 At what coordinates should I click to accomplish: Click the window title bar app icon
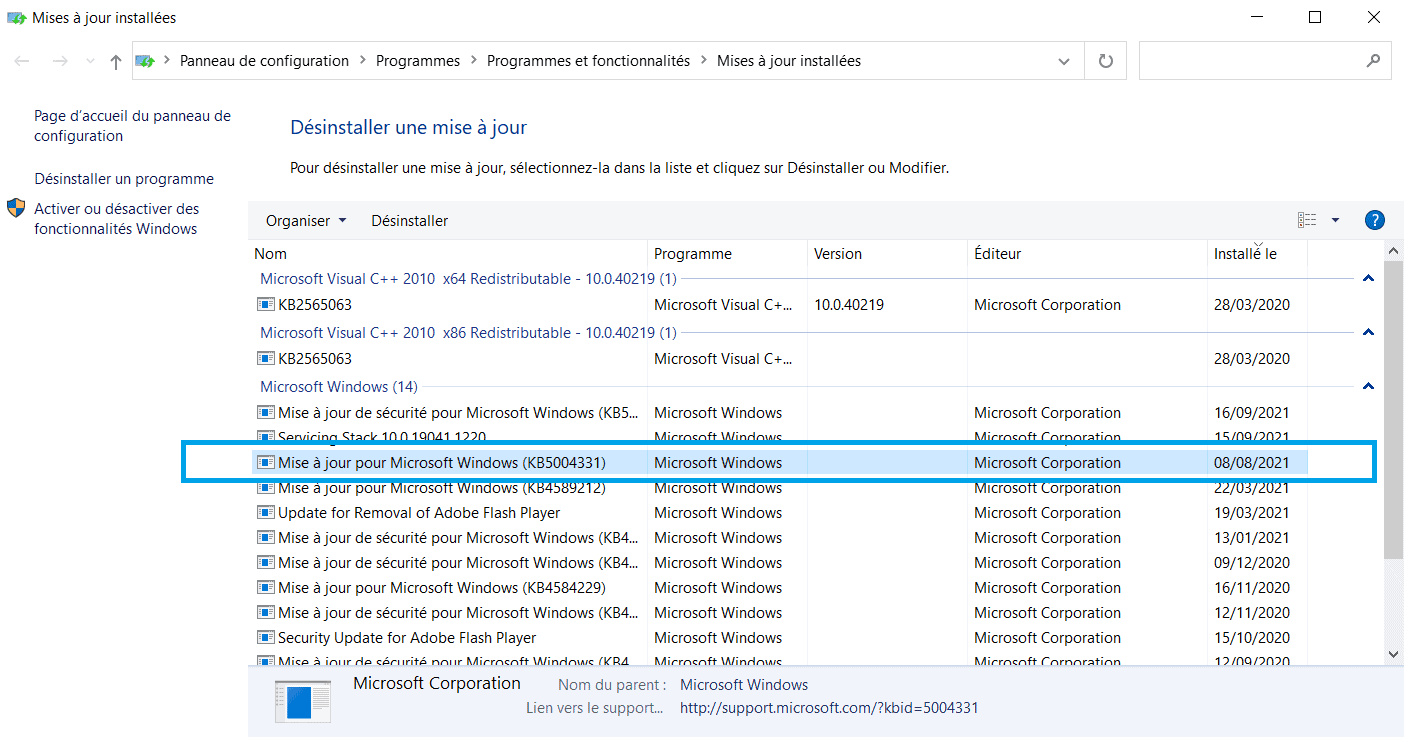point(16,18)
